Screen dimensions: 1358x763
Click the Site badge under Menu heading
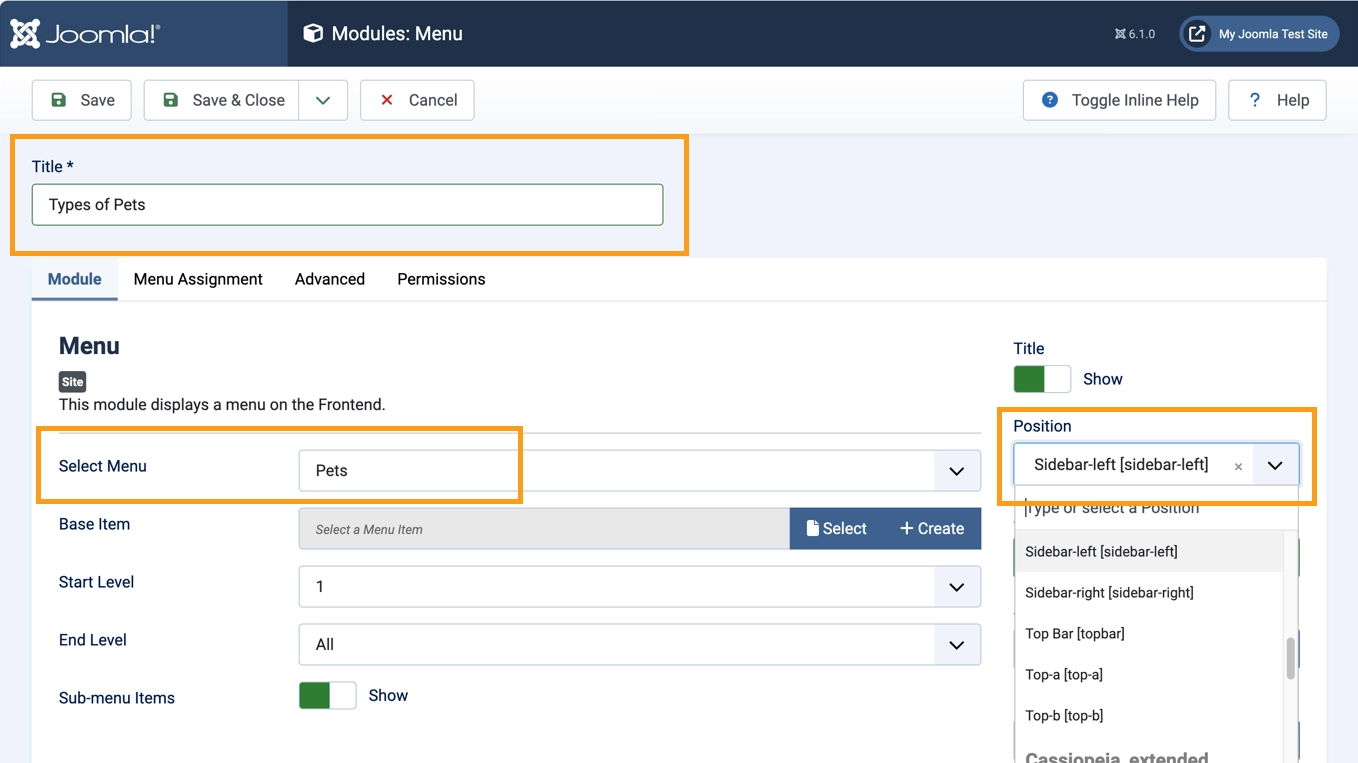point(72,382)
